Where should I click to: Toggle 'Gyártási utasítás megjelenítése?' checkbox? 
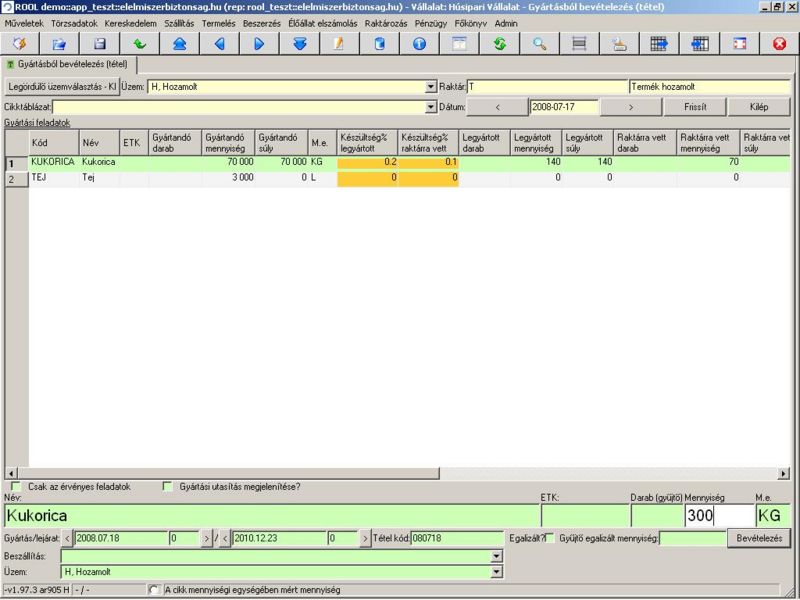click(x=167, y=487)
